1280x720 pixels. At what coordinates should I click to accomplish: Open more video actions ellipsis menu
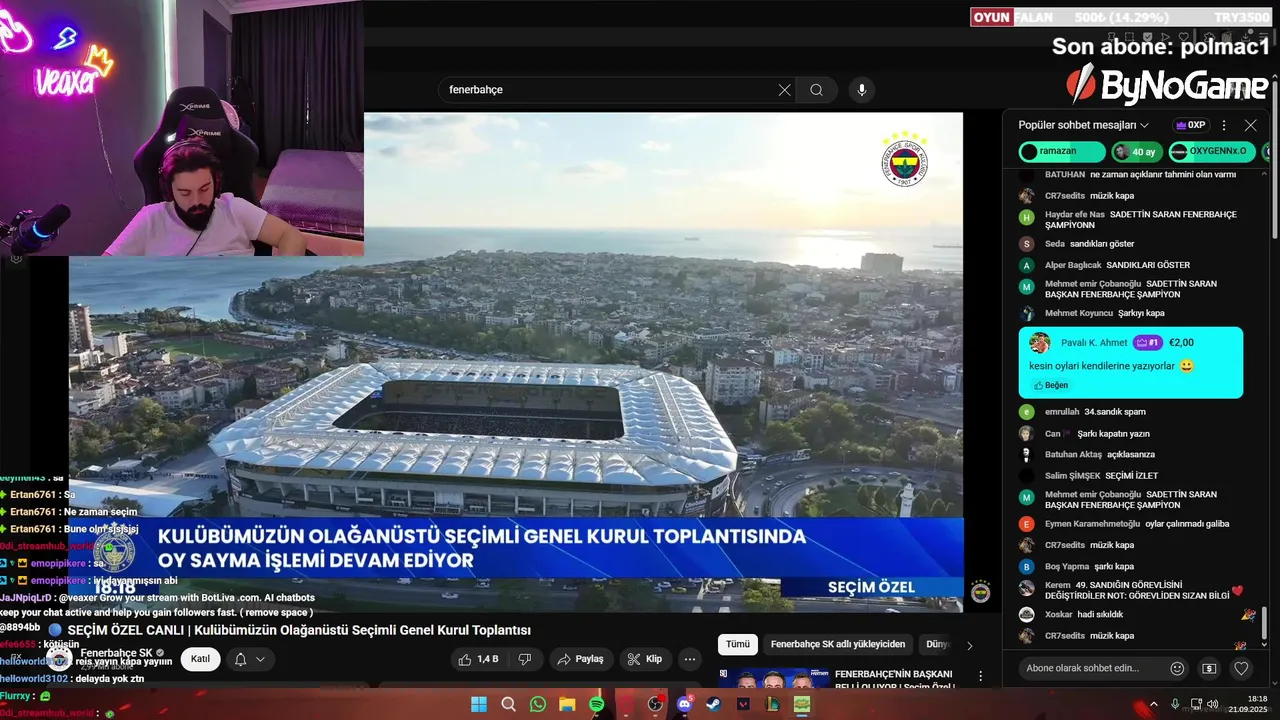click(690, 659)
